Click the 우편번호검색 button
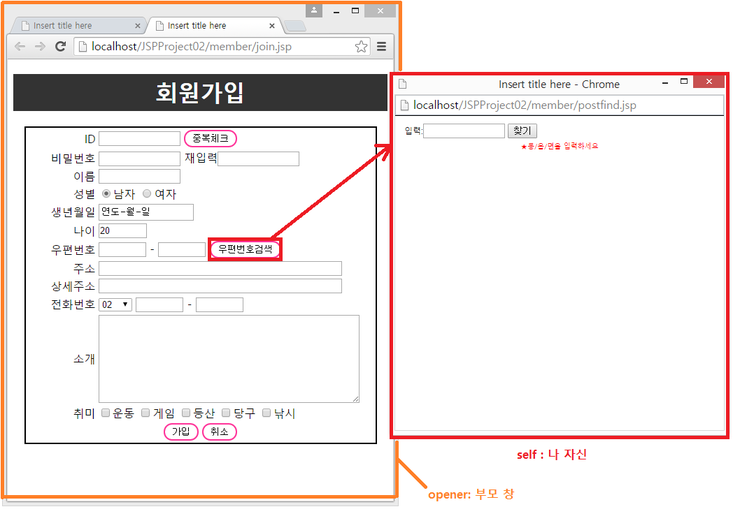This screenshot has width=740, height=523. click(x=245, y=249)
